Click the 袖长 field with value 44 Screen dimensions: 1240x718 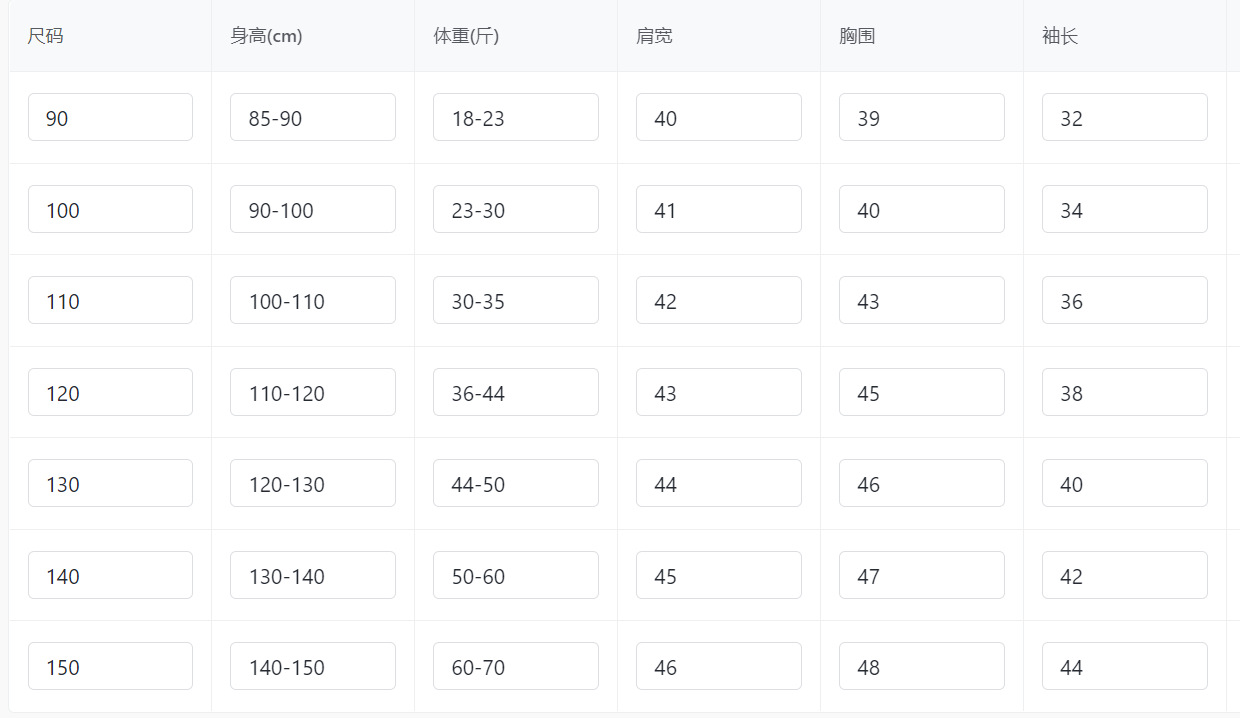[1124, 666]
